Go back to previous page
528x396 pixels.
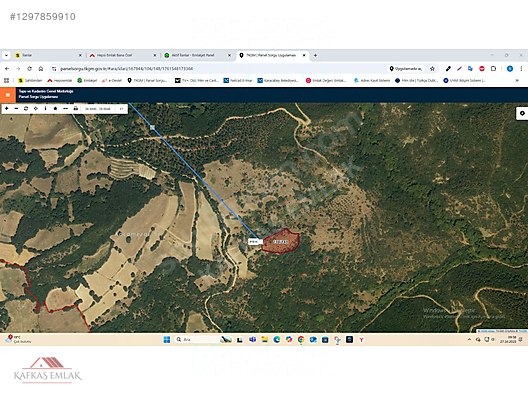point(7,69)
